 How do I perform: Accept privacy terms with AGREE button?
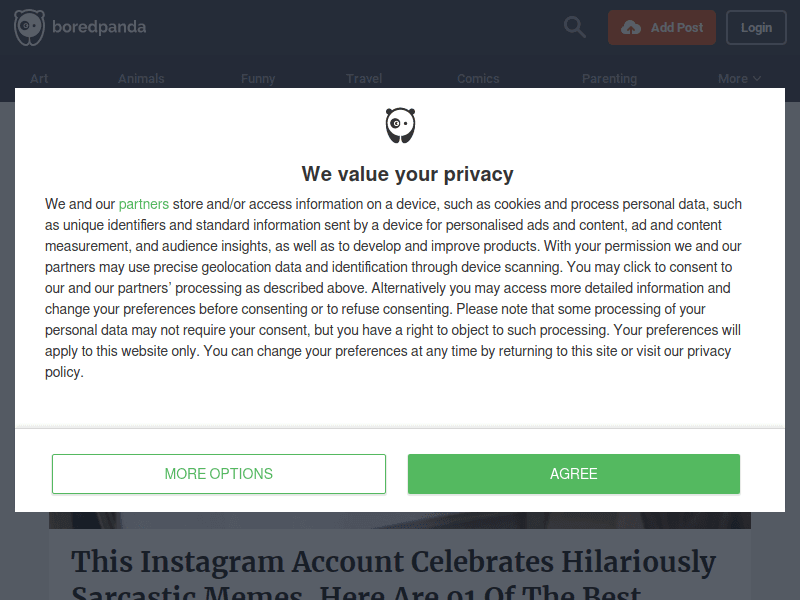coord(574,474)
